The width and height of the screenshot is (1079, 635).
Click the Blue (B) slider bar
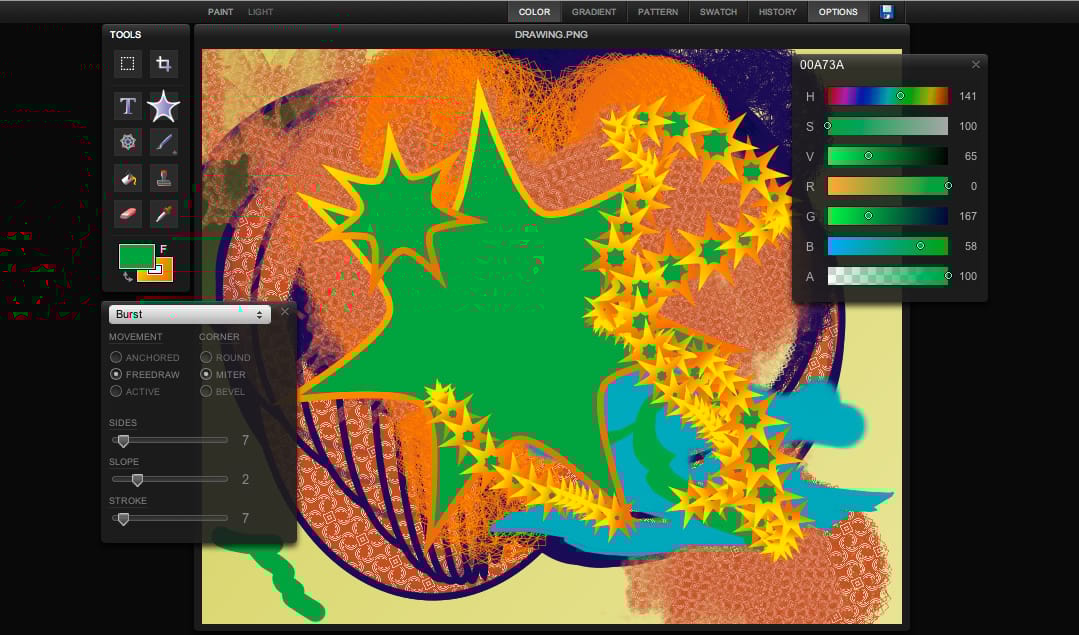coord(888,246)
